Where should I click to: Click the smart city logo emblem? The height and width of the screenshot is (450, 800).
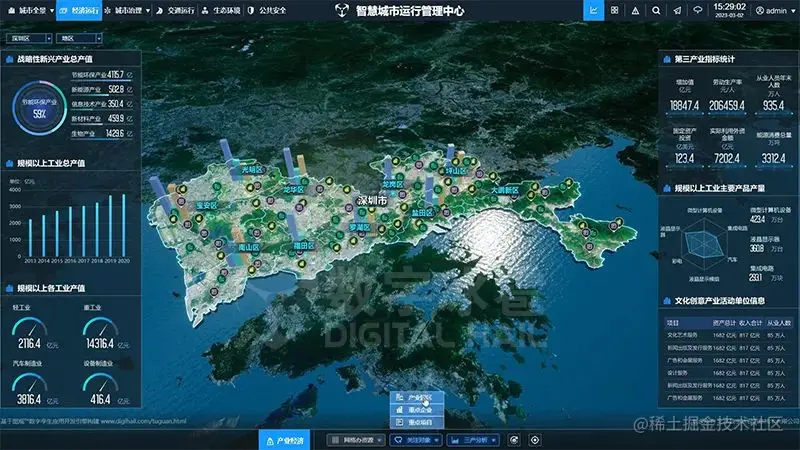pos(342,10)
